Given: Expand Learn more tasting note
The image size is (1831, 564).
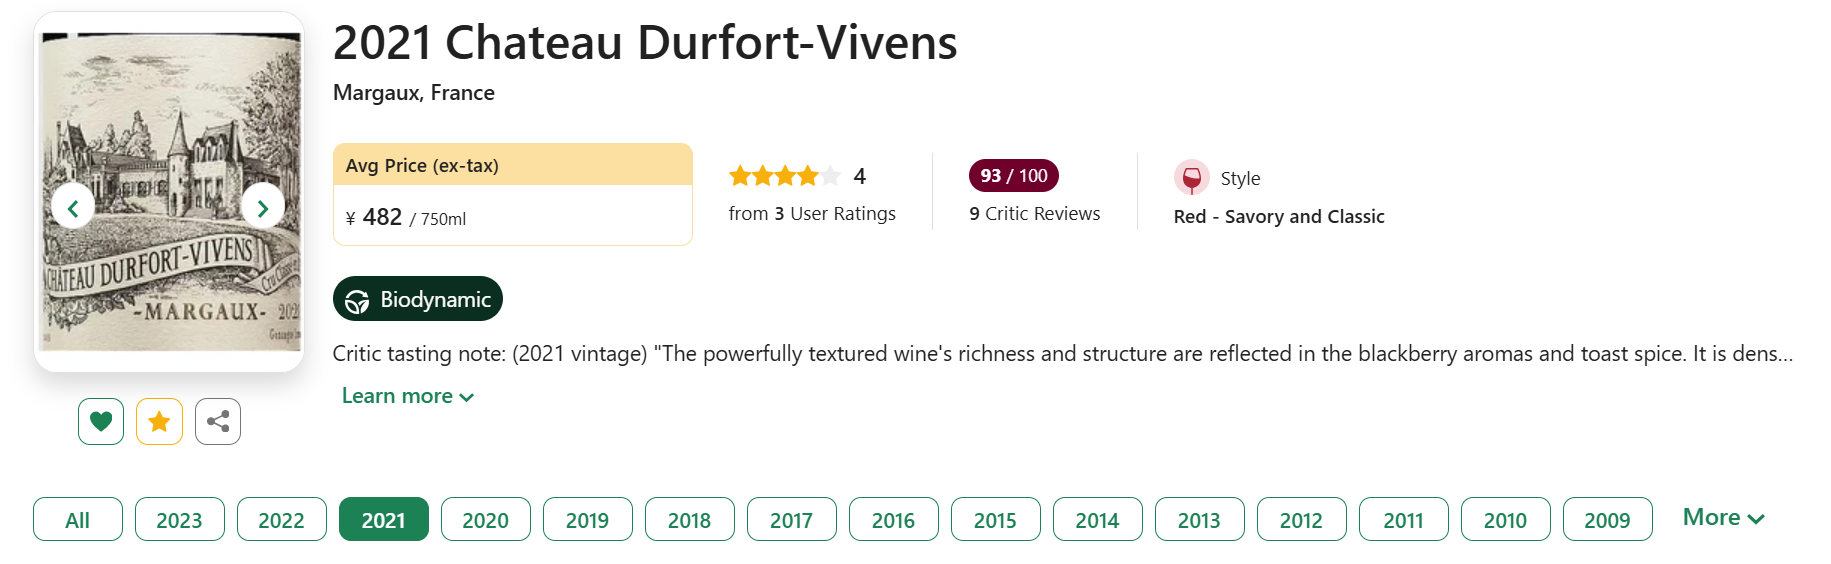Looking at the screenshot, I should tap(408, 396).
